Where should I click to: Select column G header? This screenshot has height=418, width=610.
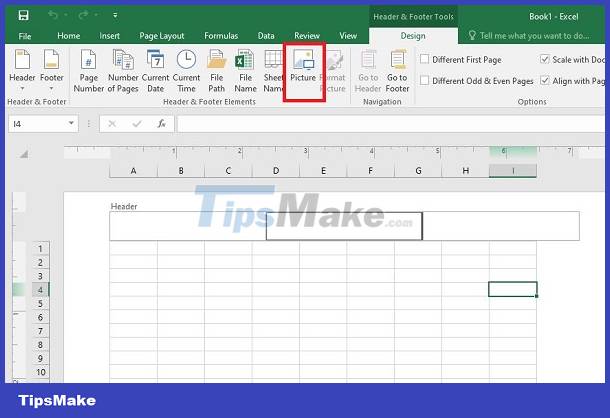418,170
